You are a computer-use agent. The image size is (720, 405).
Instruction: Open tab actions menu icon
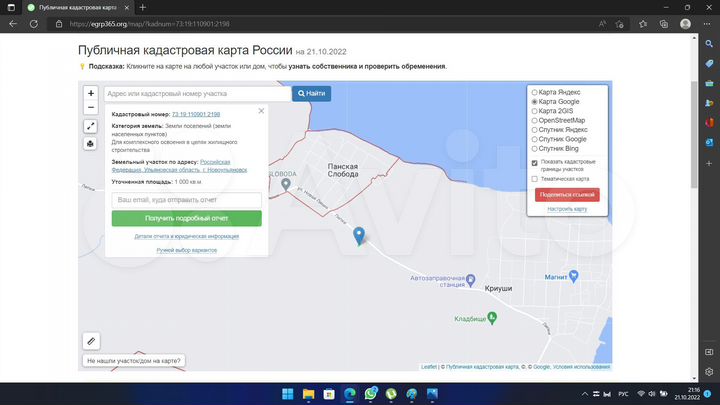[11, 7]
